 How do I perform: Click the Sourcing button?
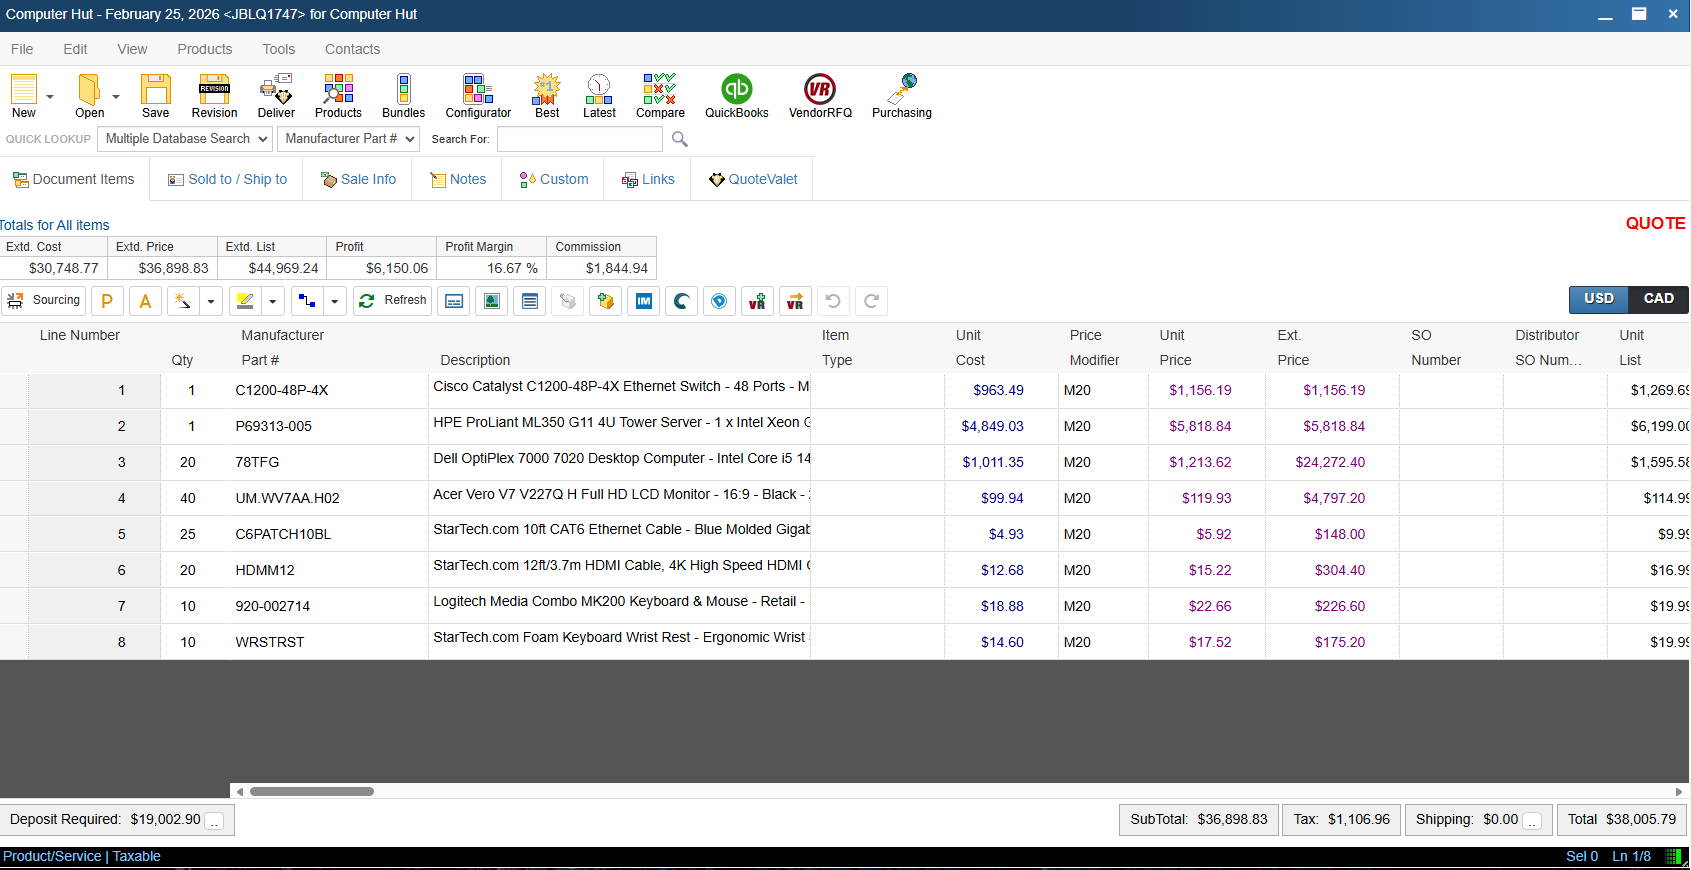tap(44, 301)
